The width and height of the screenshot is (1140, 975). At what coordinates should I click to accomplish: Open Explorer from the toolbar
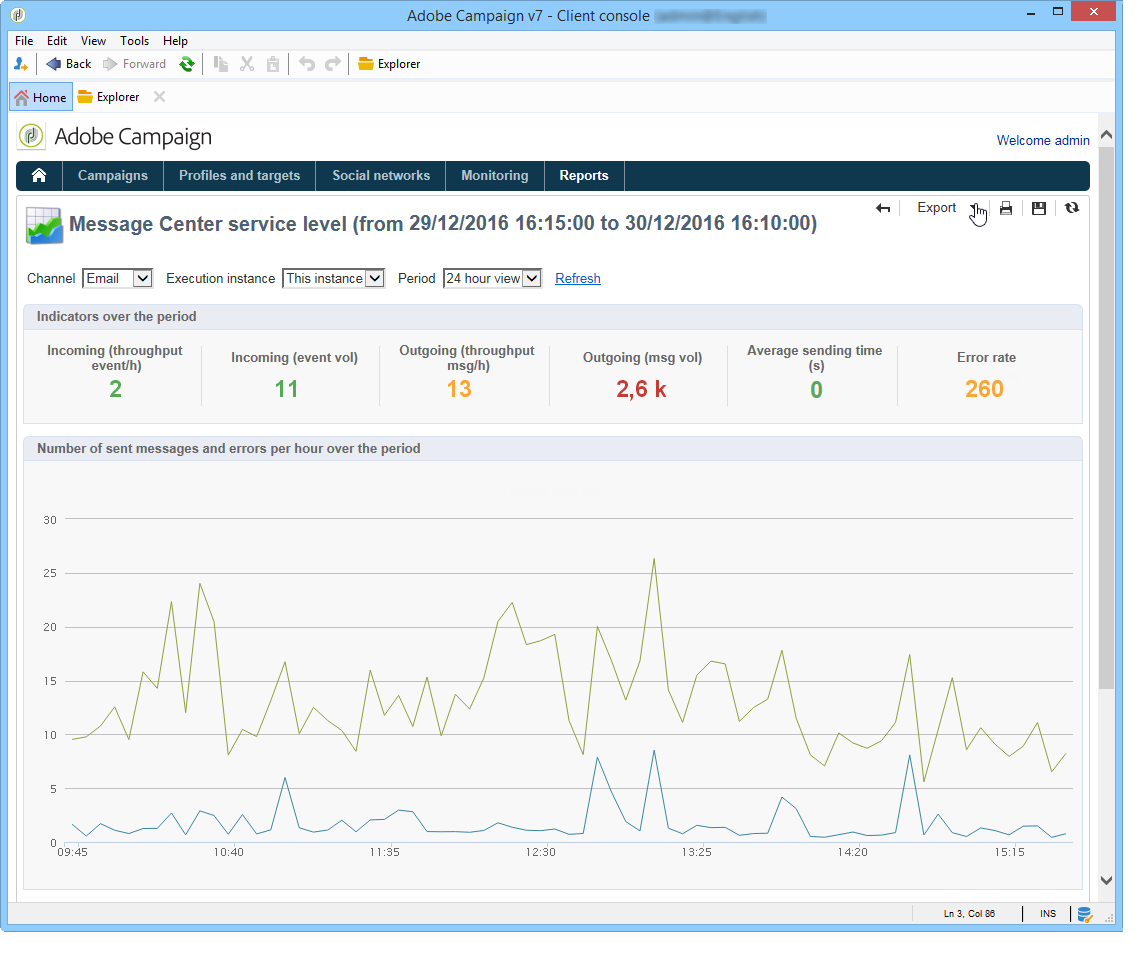tap(389, 64)
